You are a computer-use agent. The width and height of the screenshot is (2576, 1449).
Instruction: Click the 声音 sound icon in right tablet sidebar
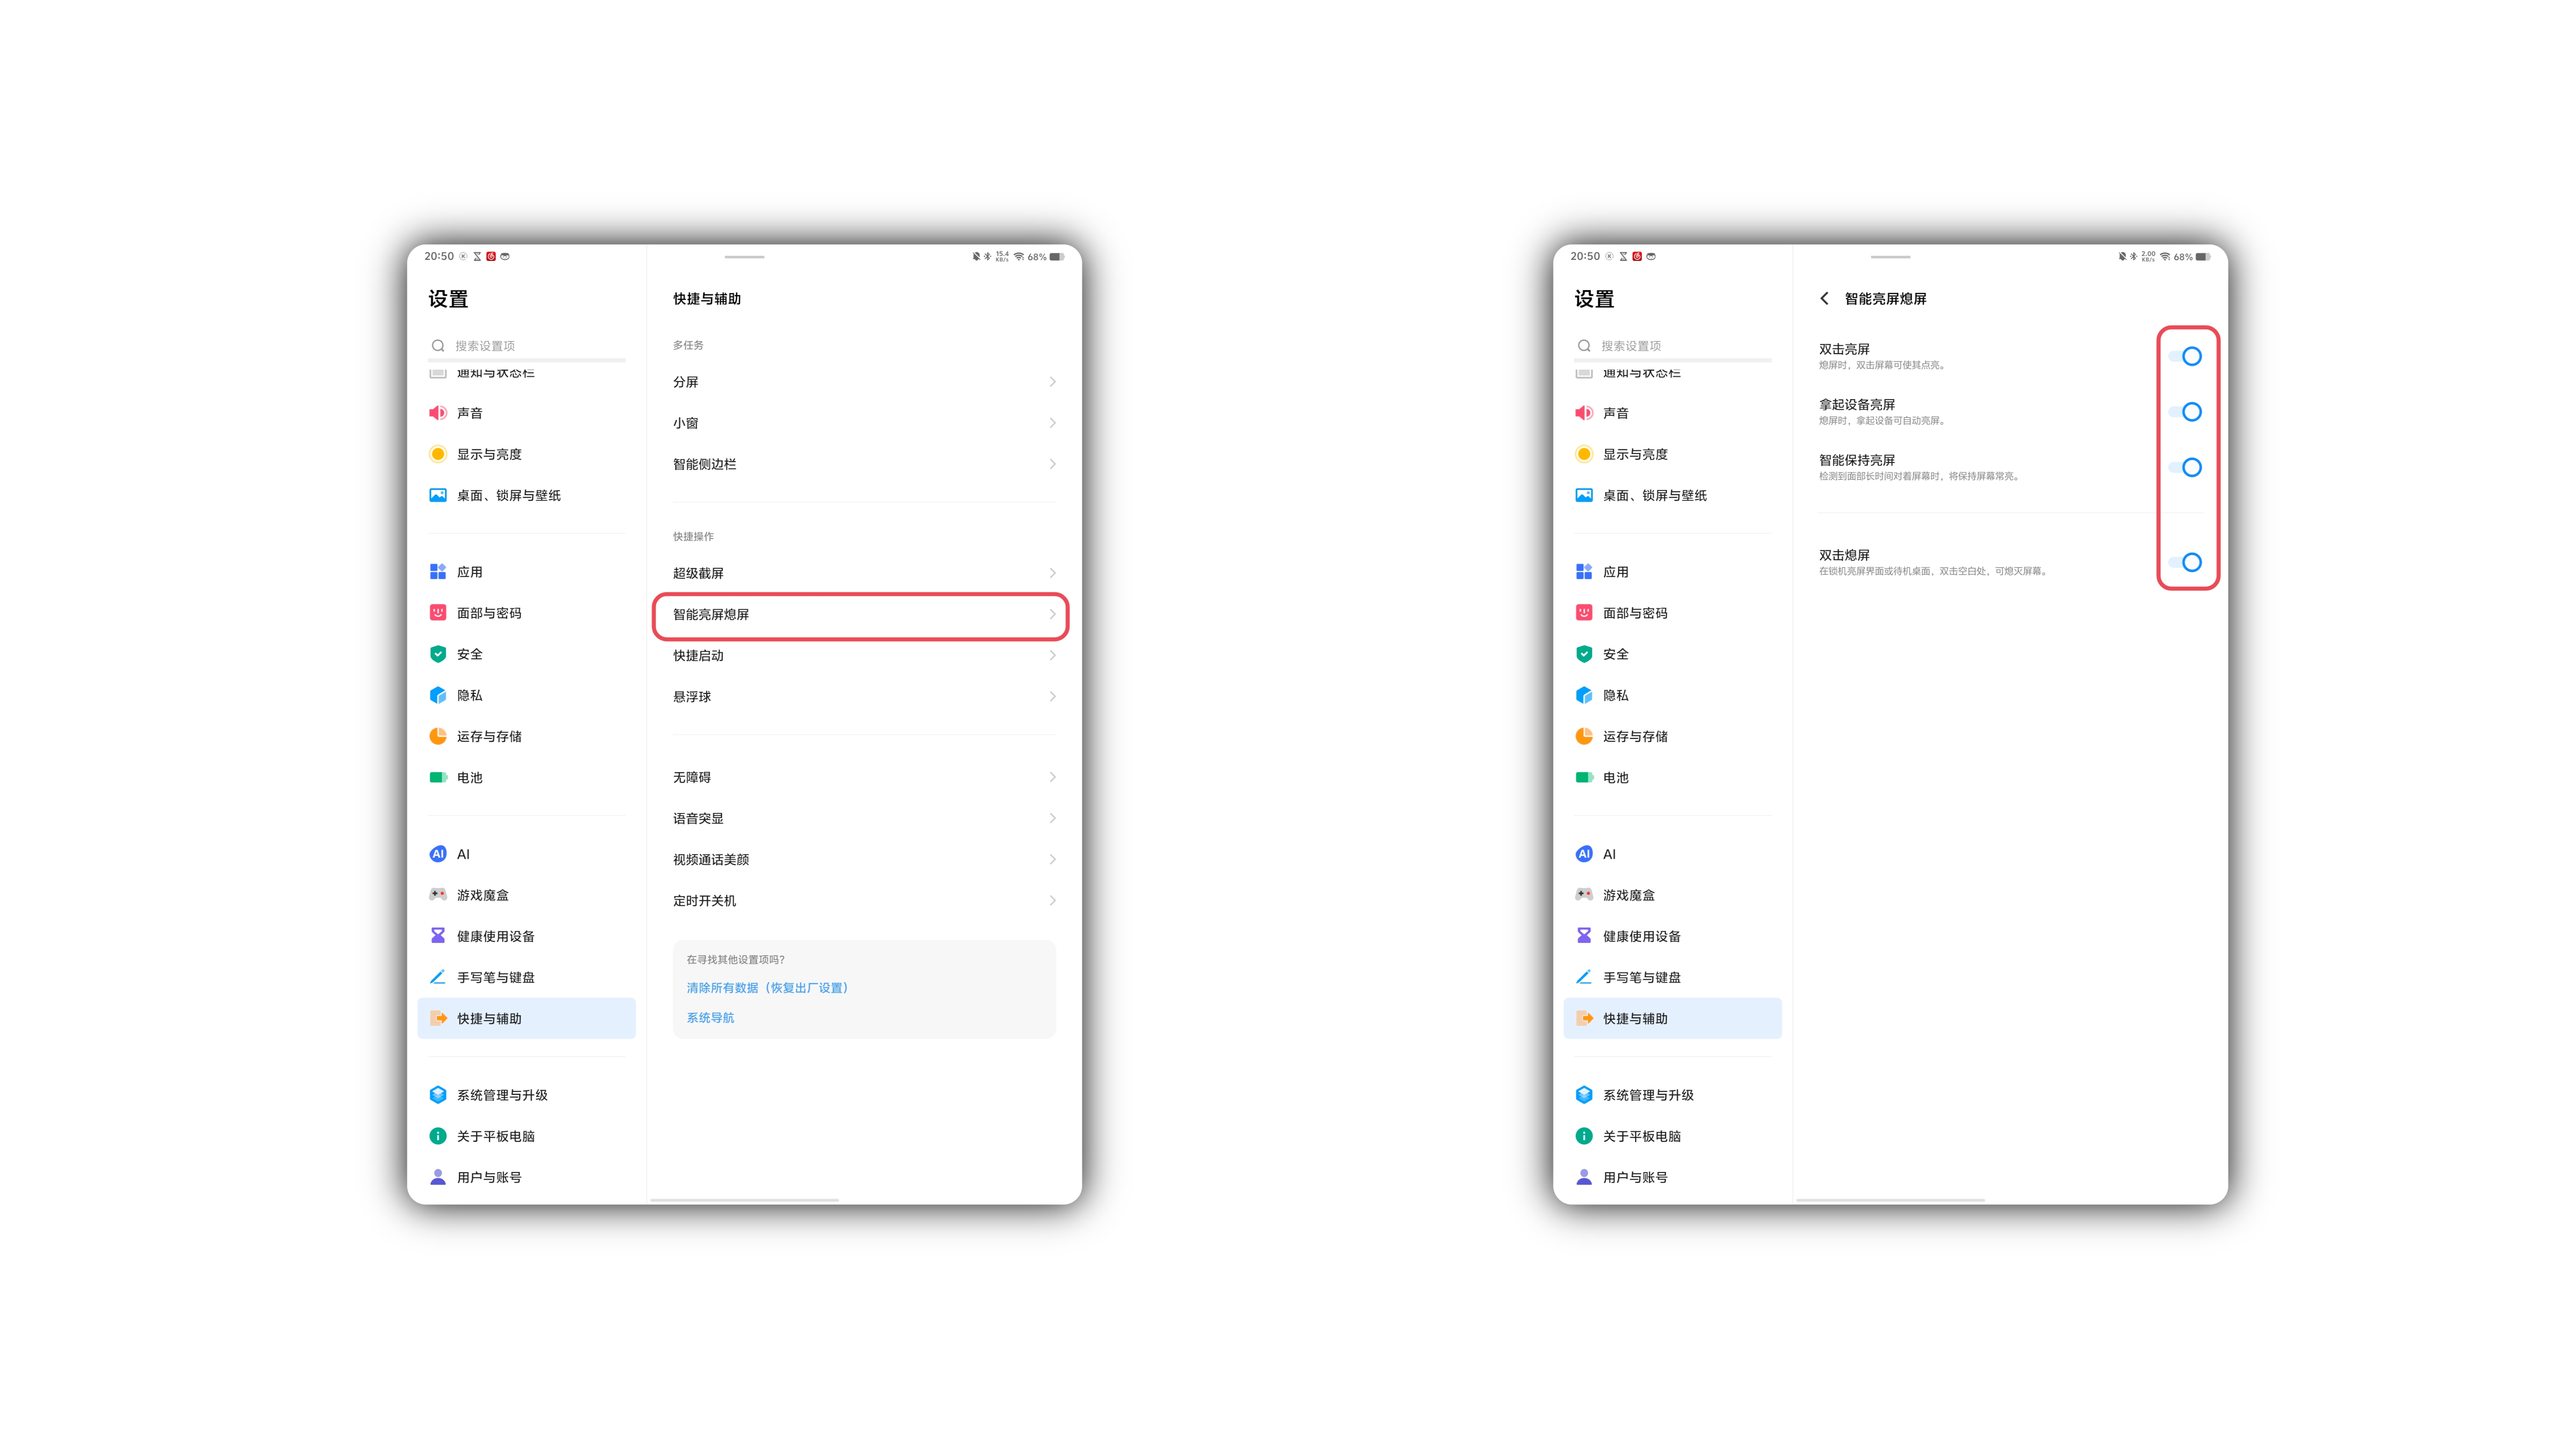[x=1583, y=413]
